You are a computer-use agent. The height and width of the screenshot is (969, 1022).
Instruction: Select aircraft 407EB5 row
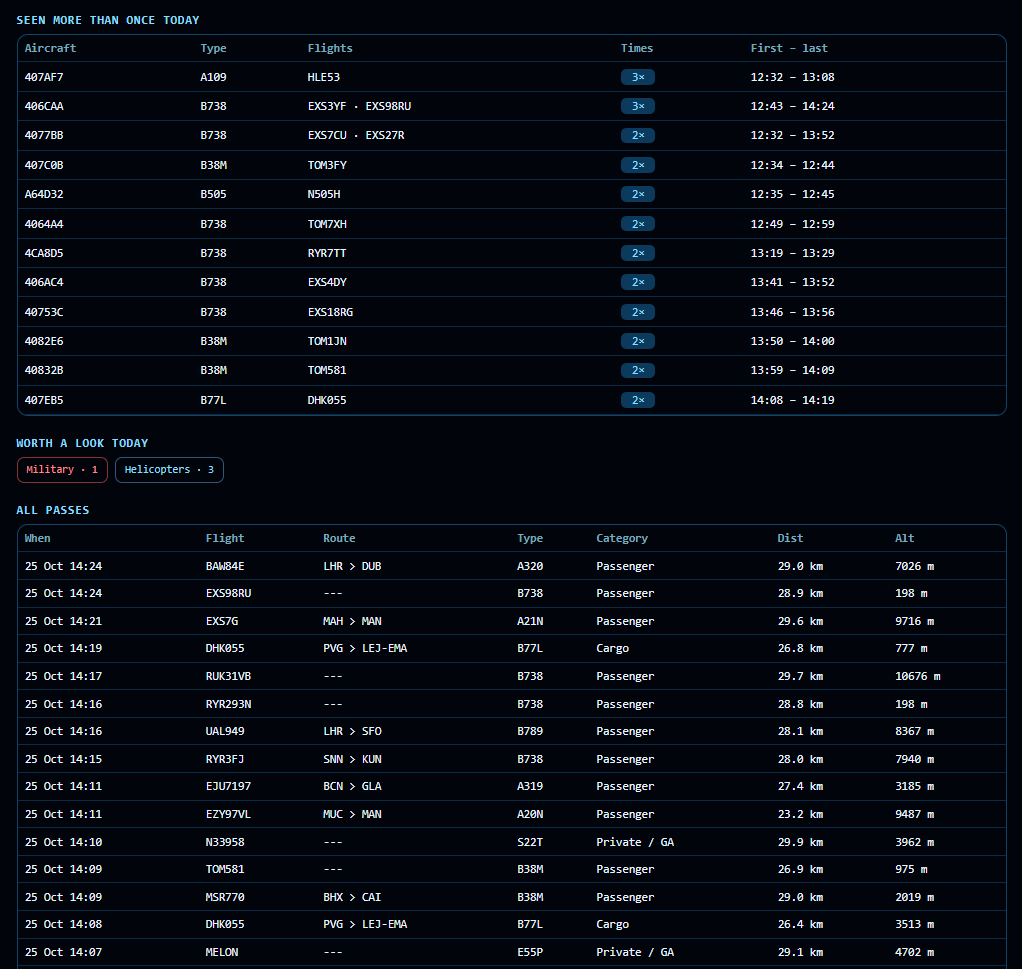pyautogui.click(x=512, y=400)
